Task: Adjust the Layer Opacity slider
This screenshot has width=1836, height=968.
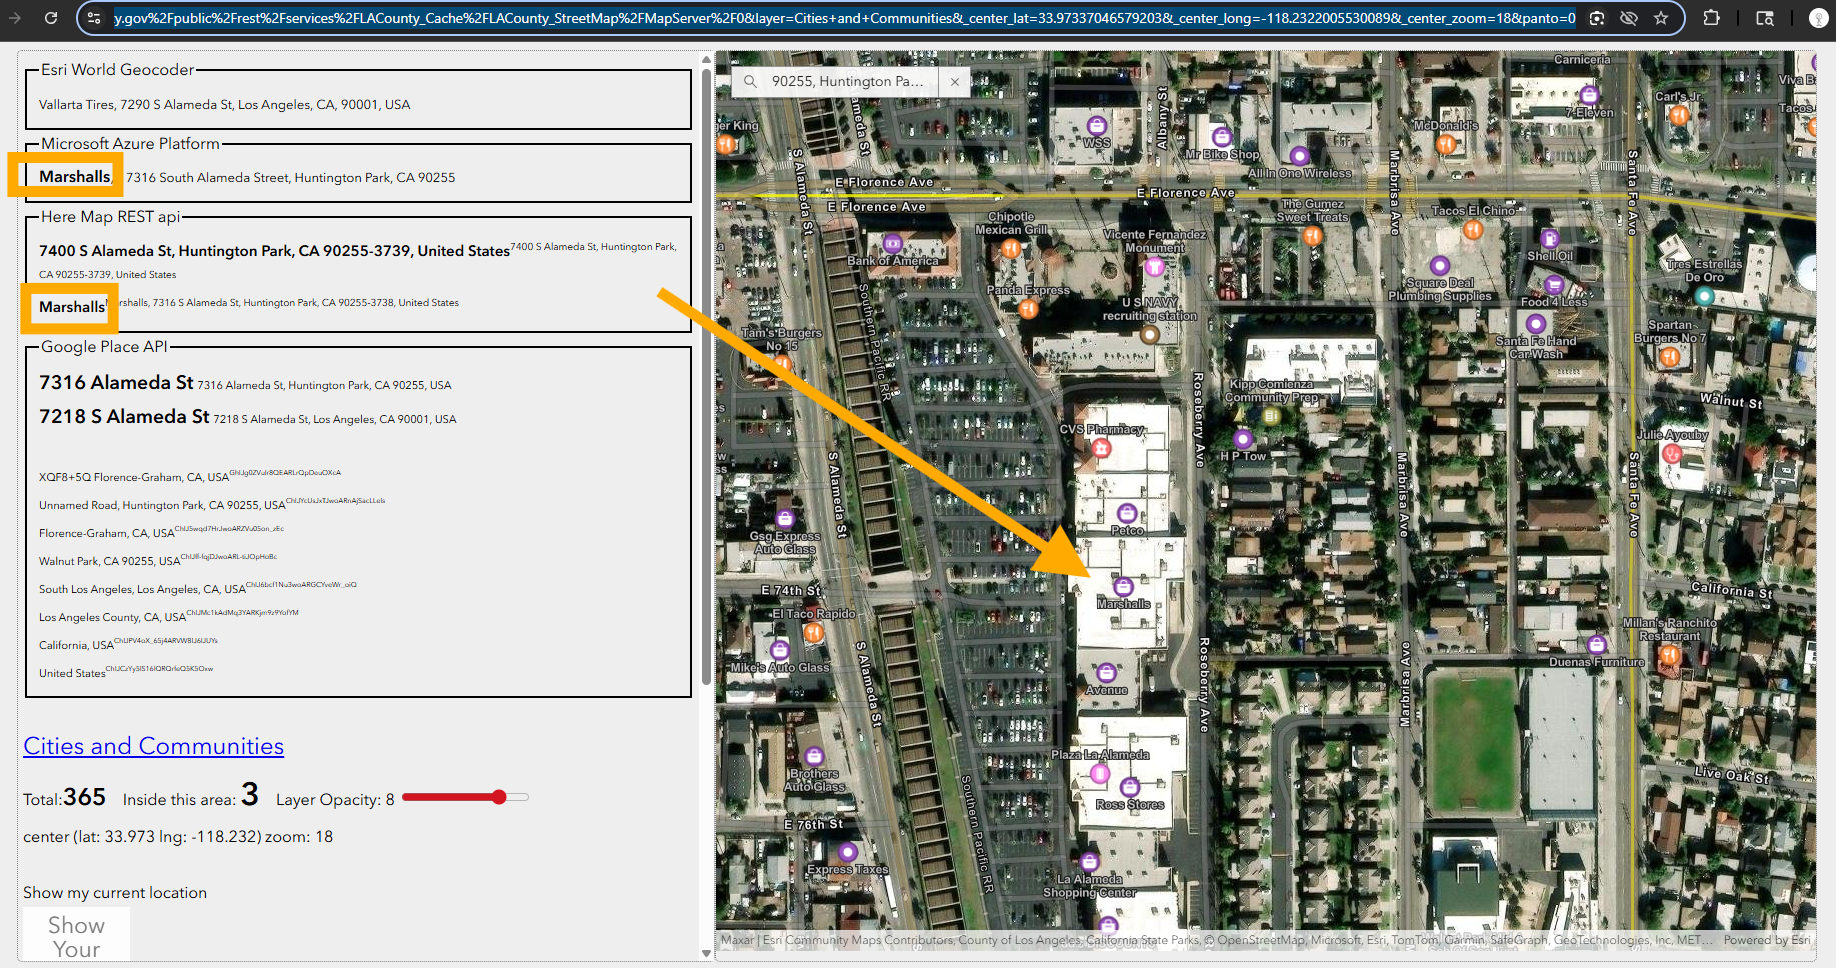Action: pos(464,797)
